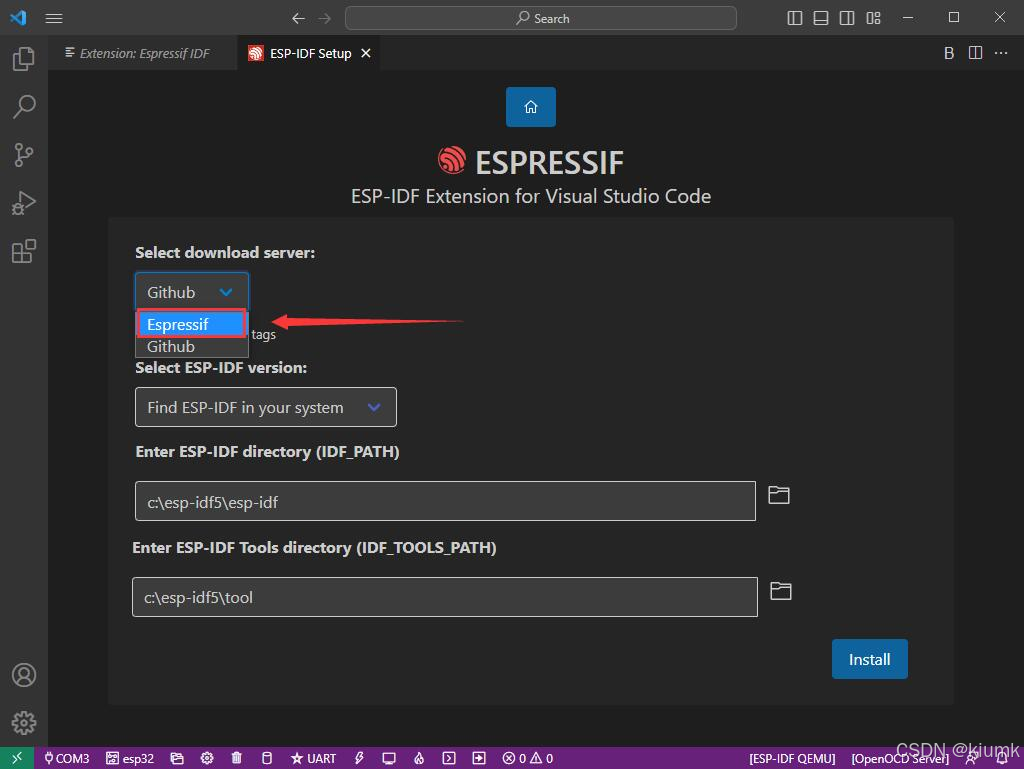Image resolution: width=1024 pixels, height=769 pixels.
Task: Click the flash lightning icon in status bar
Action: pyautogui.click(x=359, y=758)
